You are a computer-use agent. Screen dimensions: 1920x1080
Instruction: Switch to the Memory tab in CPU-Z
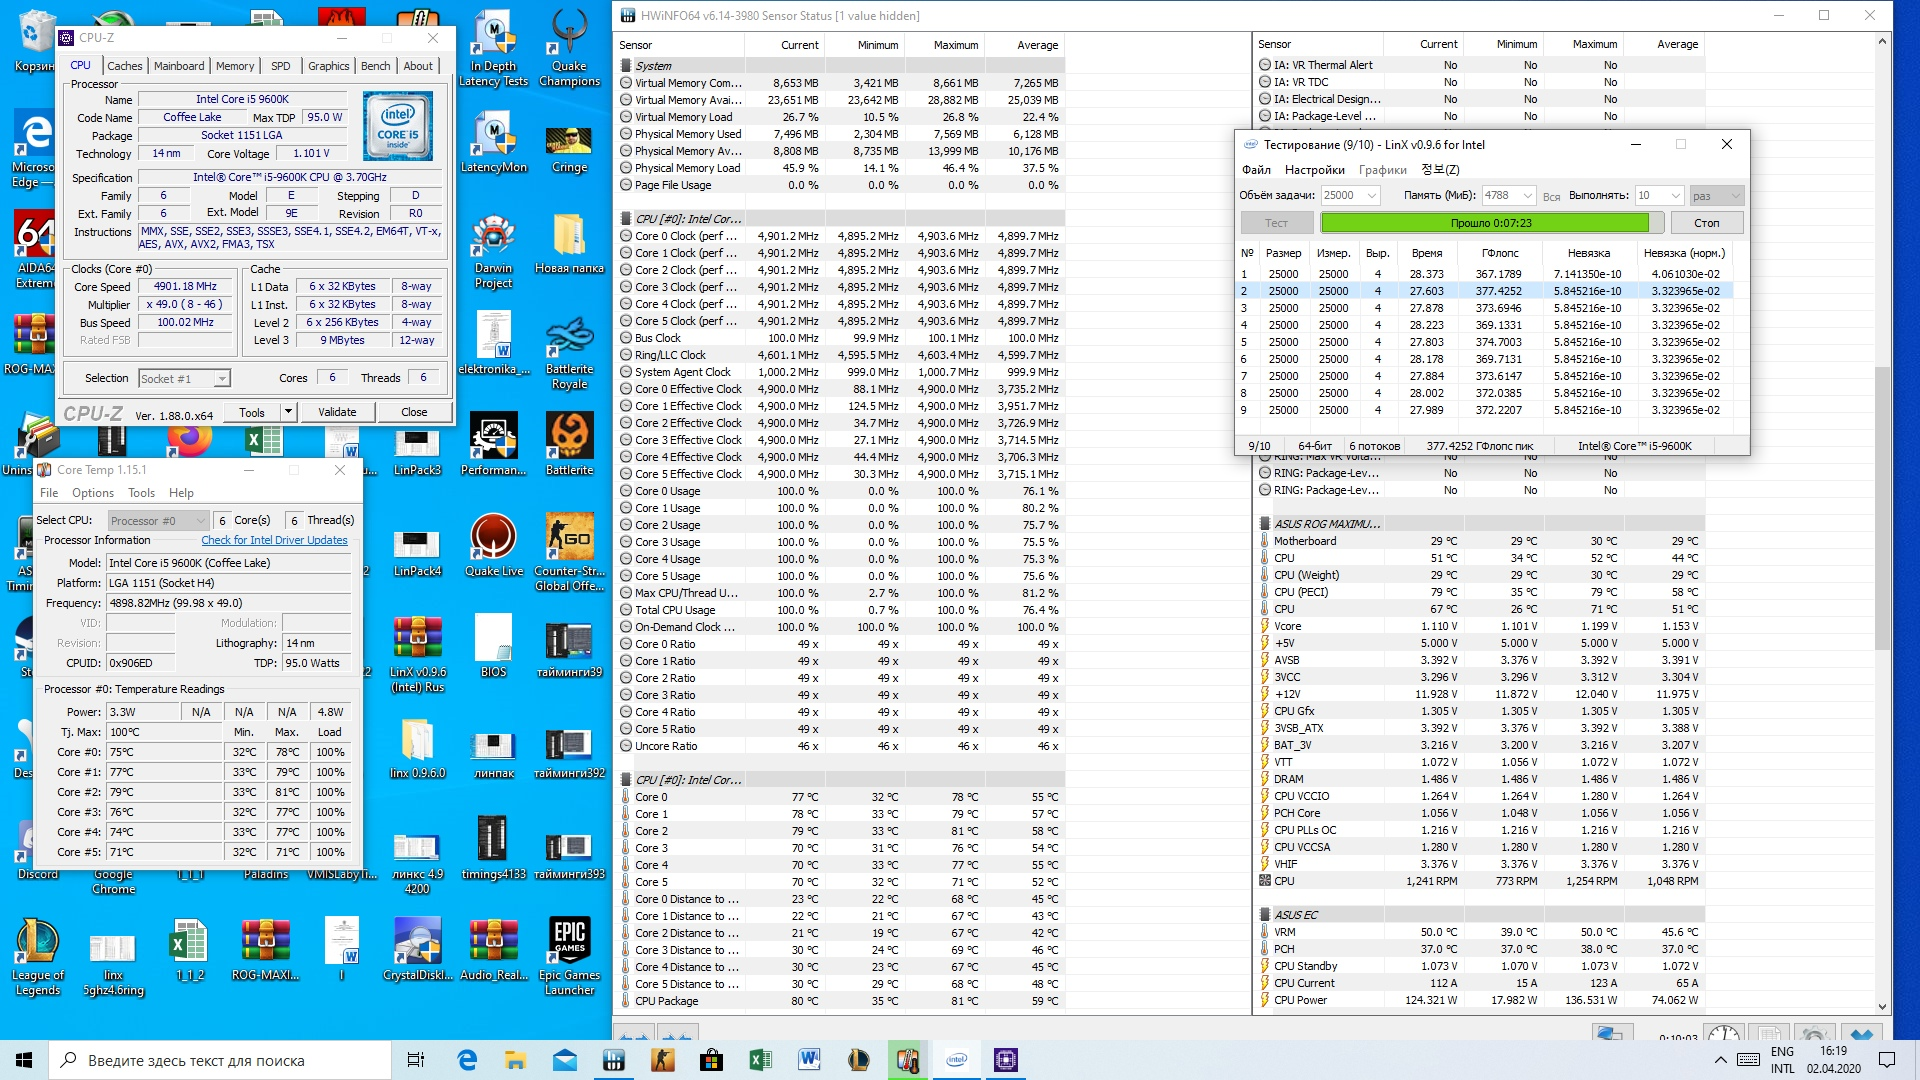point(235,66)
